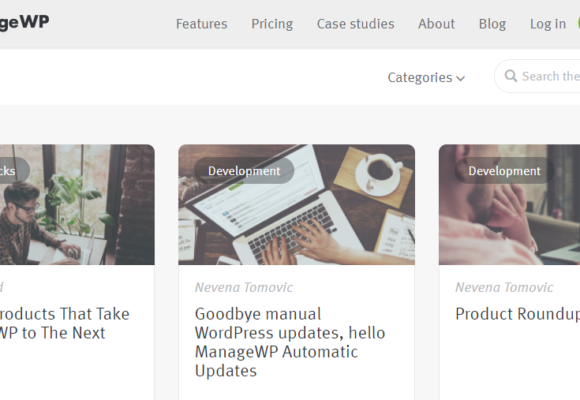Open the Product Roundup article thumbnail
580x400 pixels.
(x=509, y=205)
